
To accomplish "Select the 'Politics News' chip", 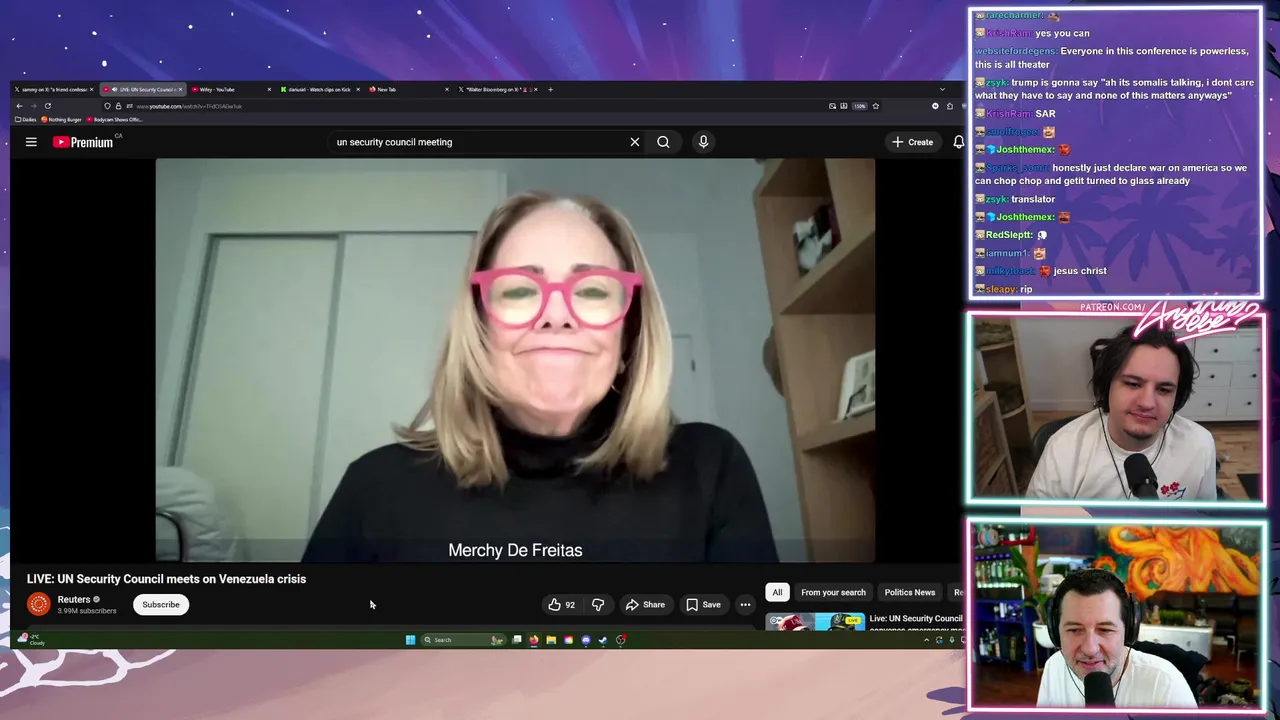I will pyautogui.click(x=909, y=592).
